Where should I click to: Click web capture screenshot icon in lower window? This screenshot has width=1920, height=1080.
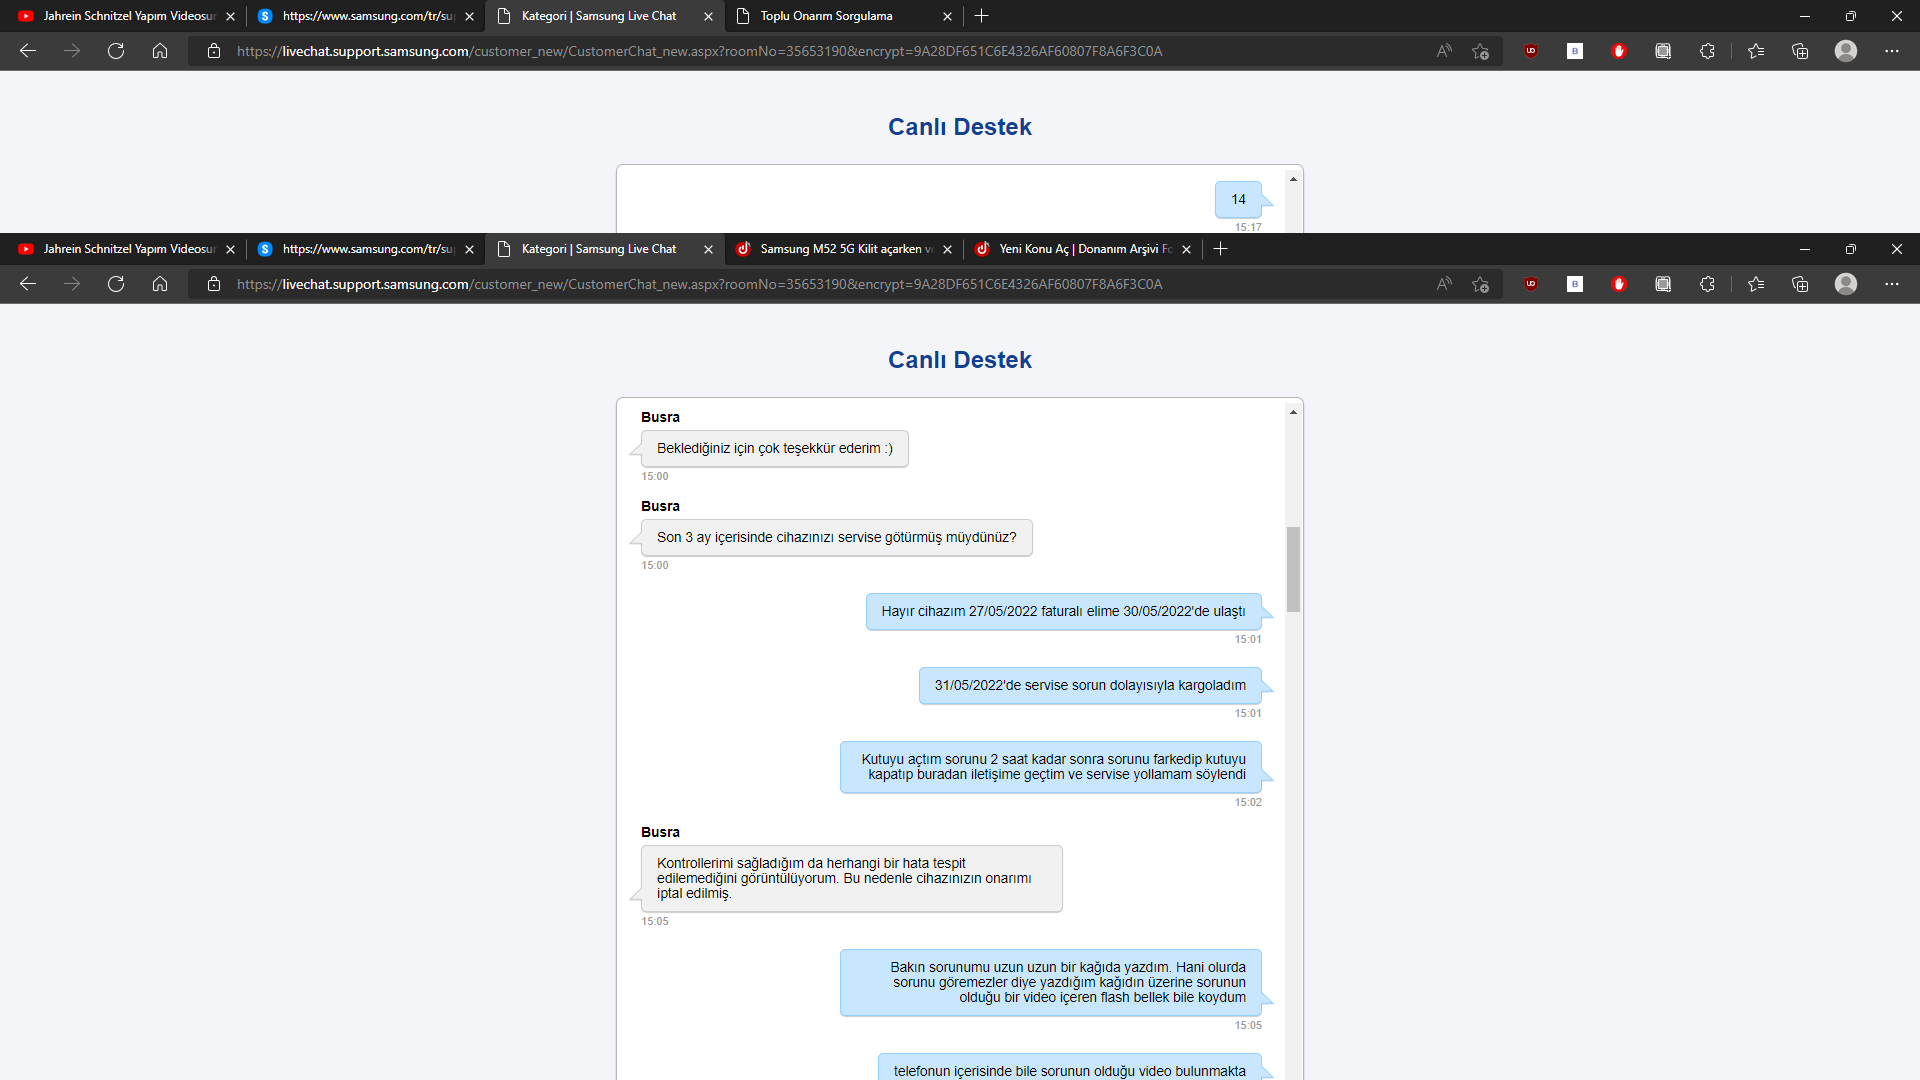click(x=1663, y=284)
